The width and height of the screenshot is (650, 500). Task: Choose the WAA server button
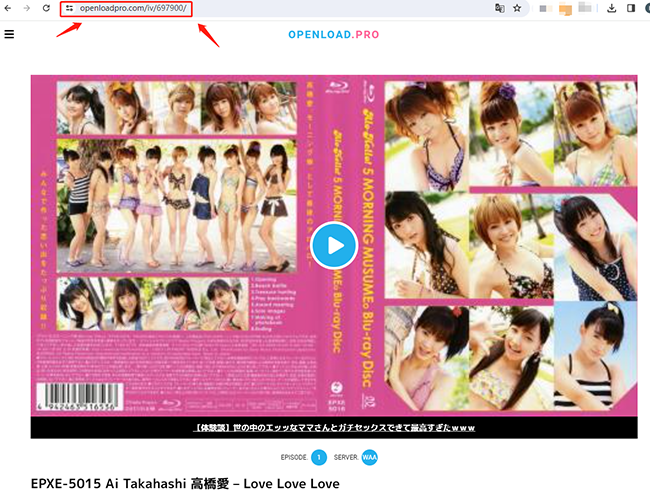[369, 457]
